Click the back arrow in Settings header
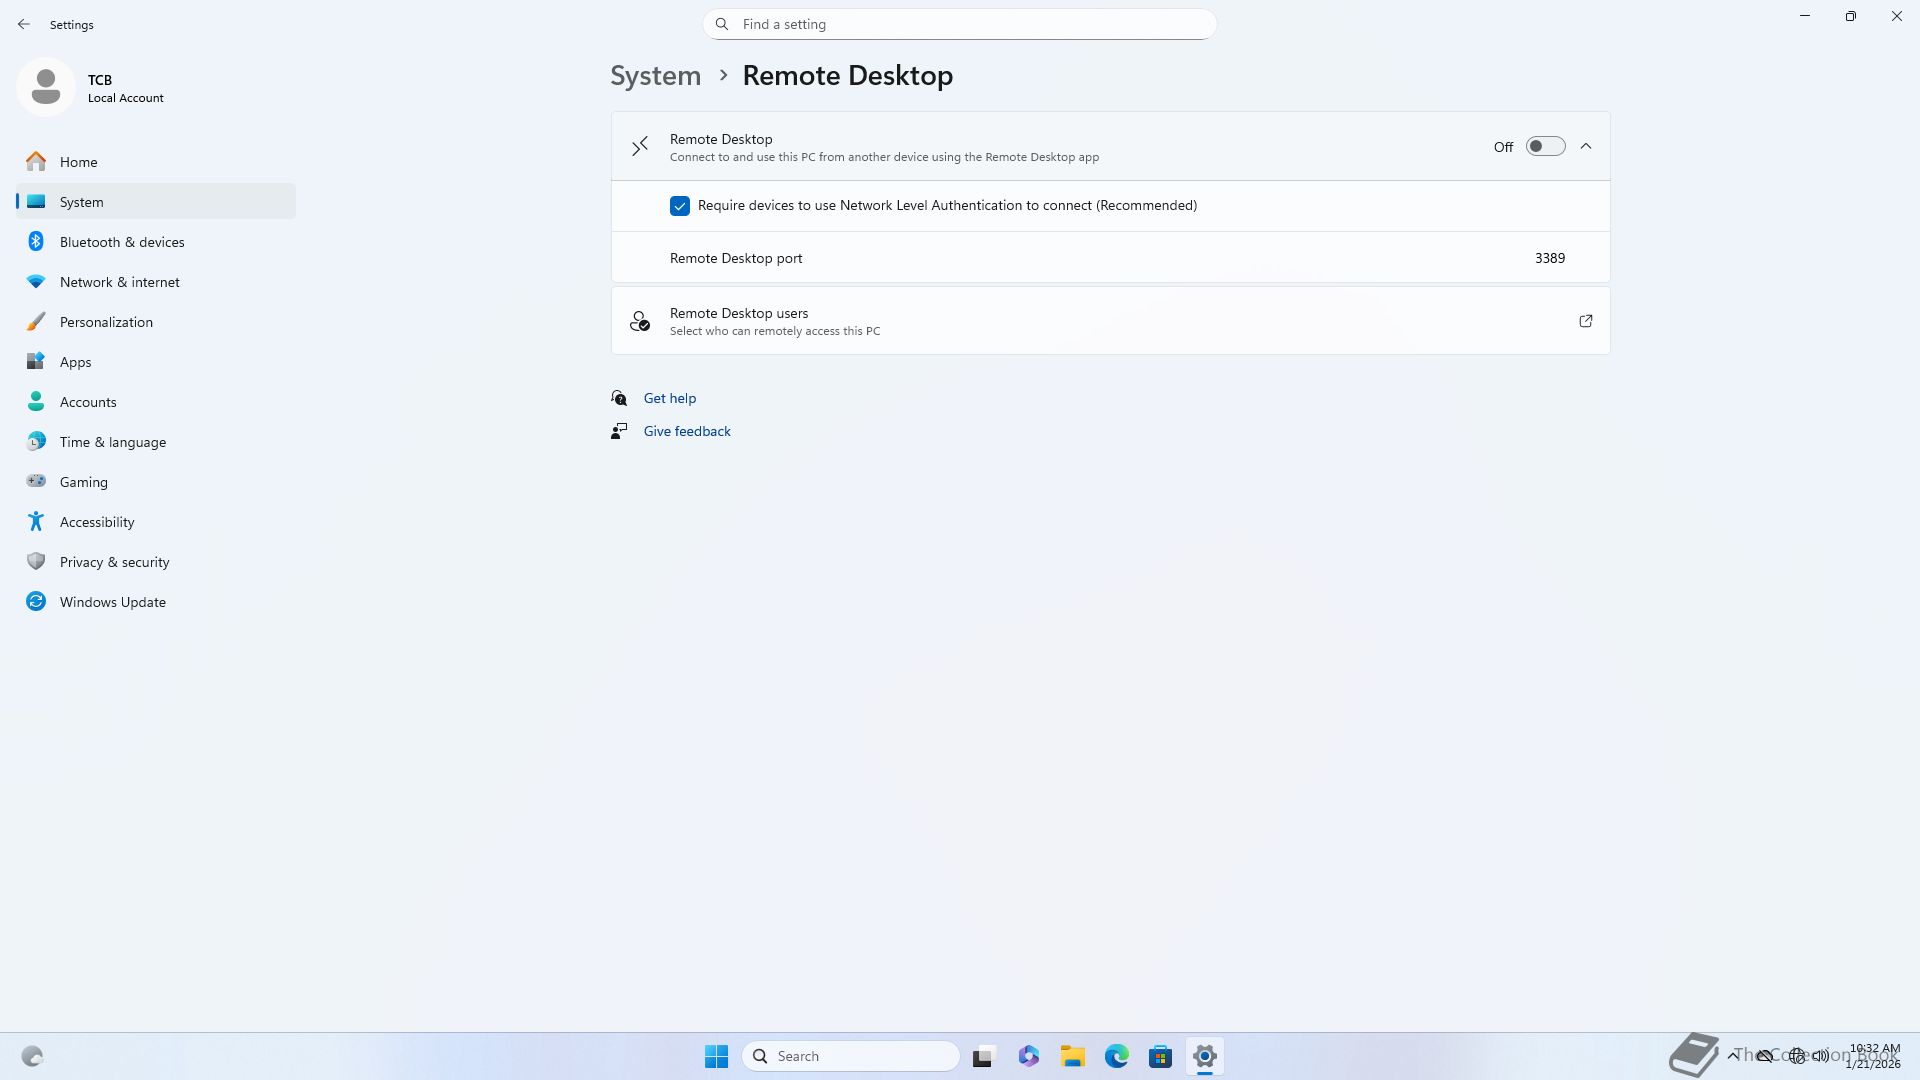The height and width of the screenshot is (1080, 1920). (x=24, y=24)
